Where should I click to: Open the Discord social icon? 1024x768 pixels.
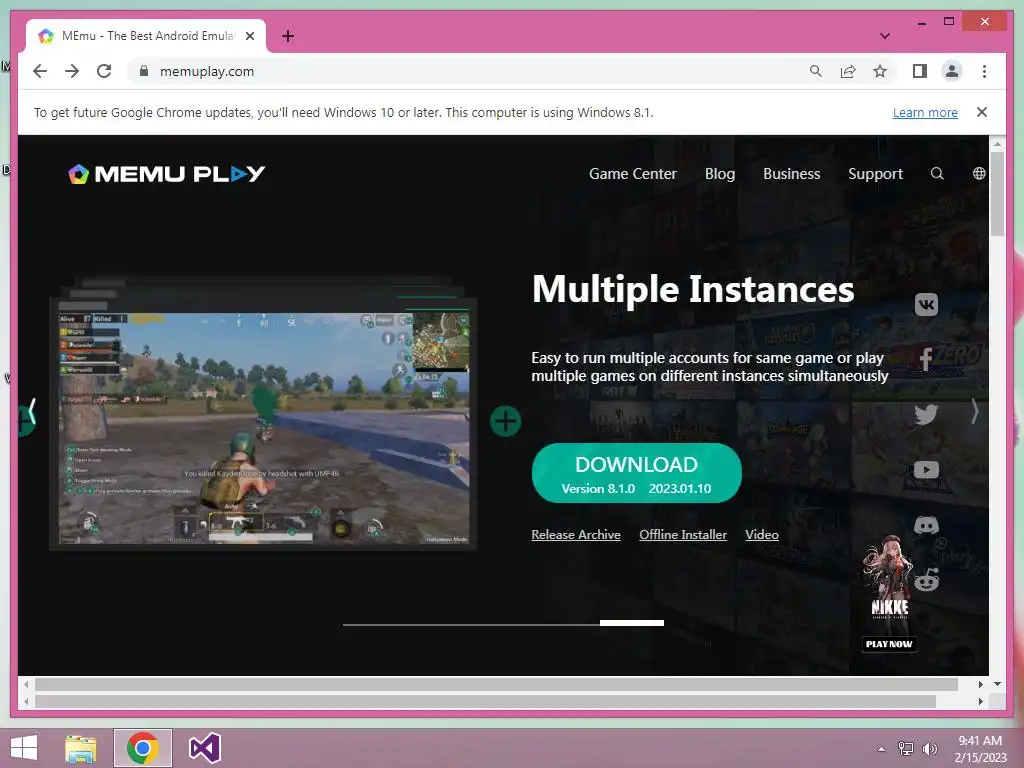tap(926, 525)
